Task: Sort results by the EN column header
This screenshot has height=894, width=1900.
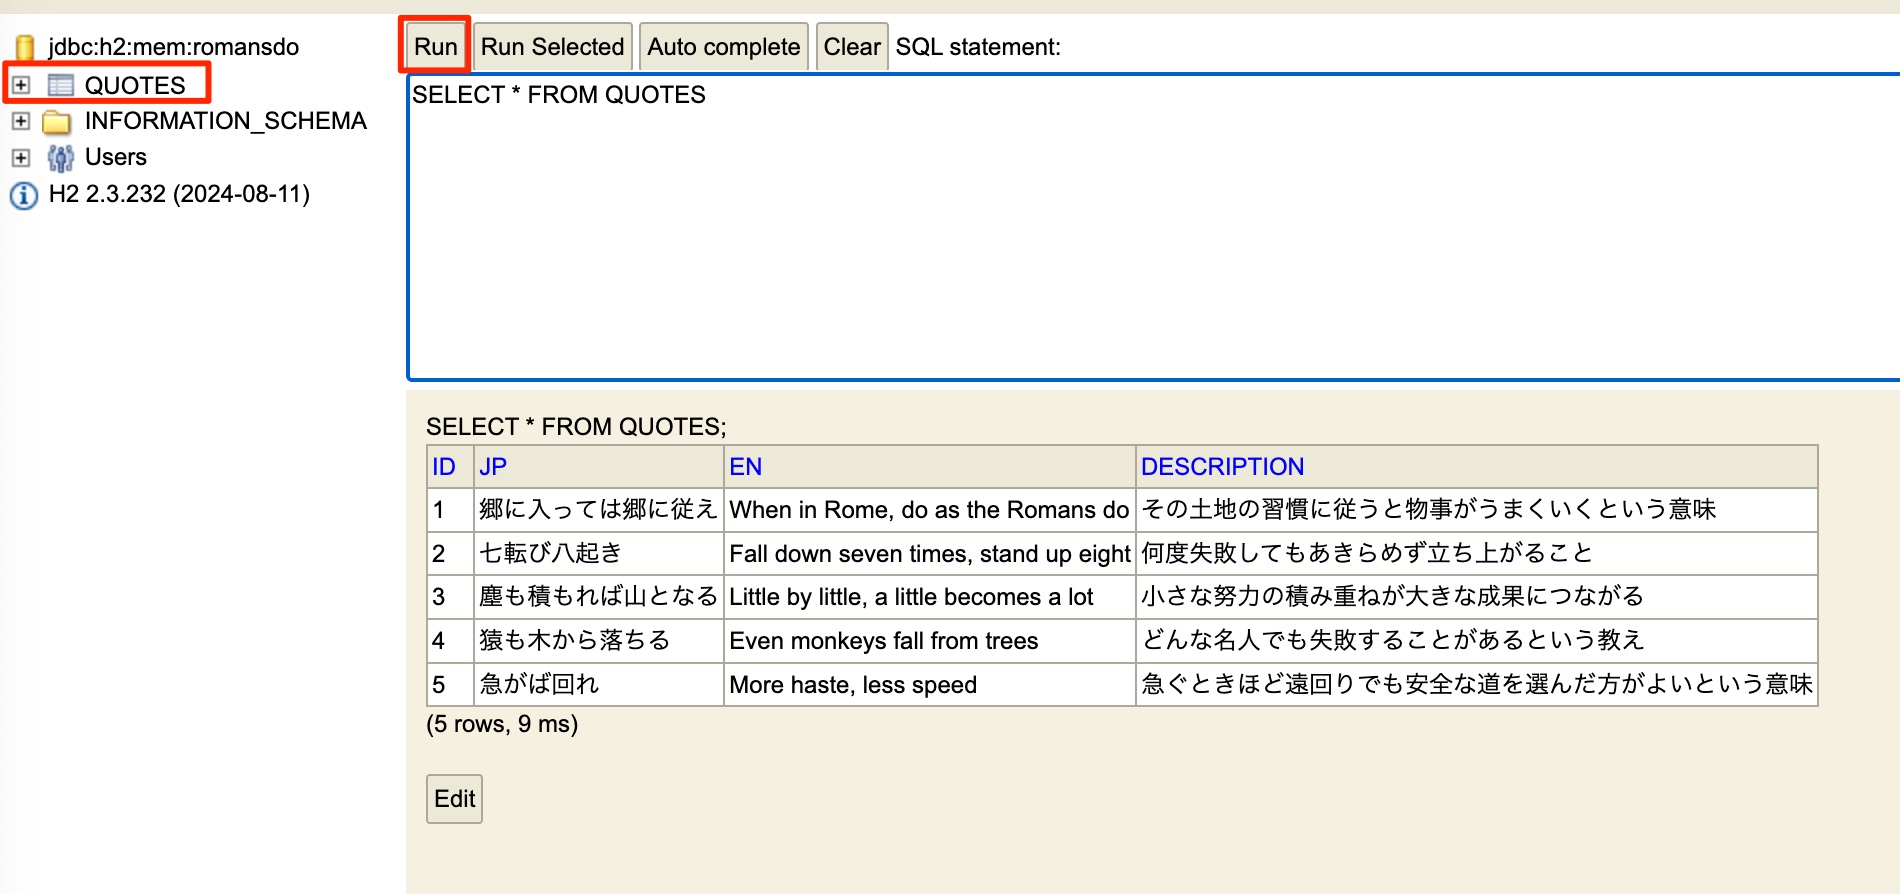Action: pos(745,467)
